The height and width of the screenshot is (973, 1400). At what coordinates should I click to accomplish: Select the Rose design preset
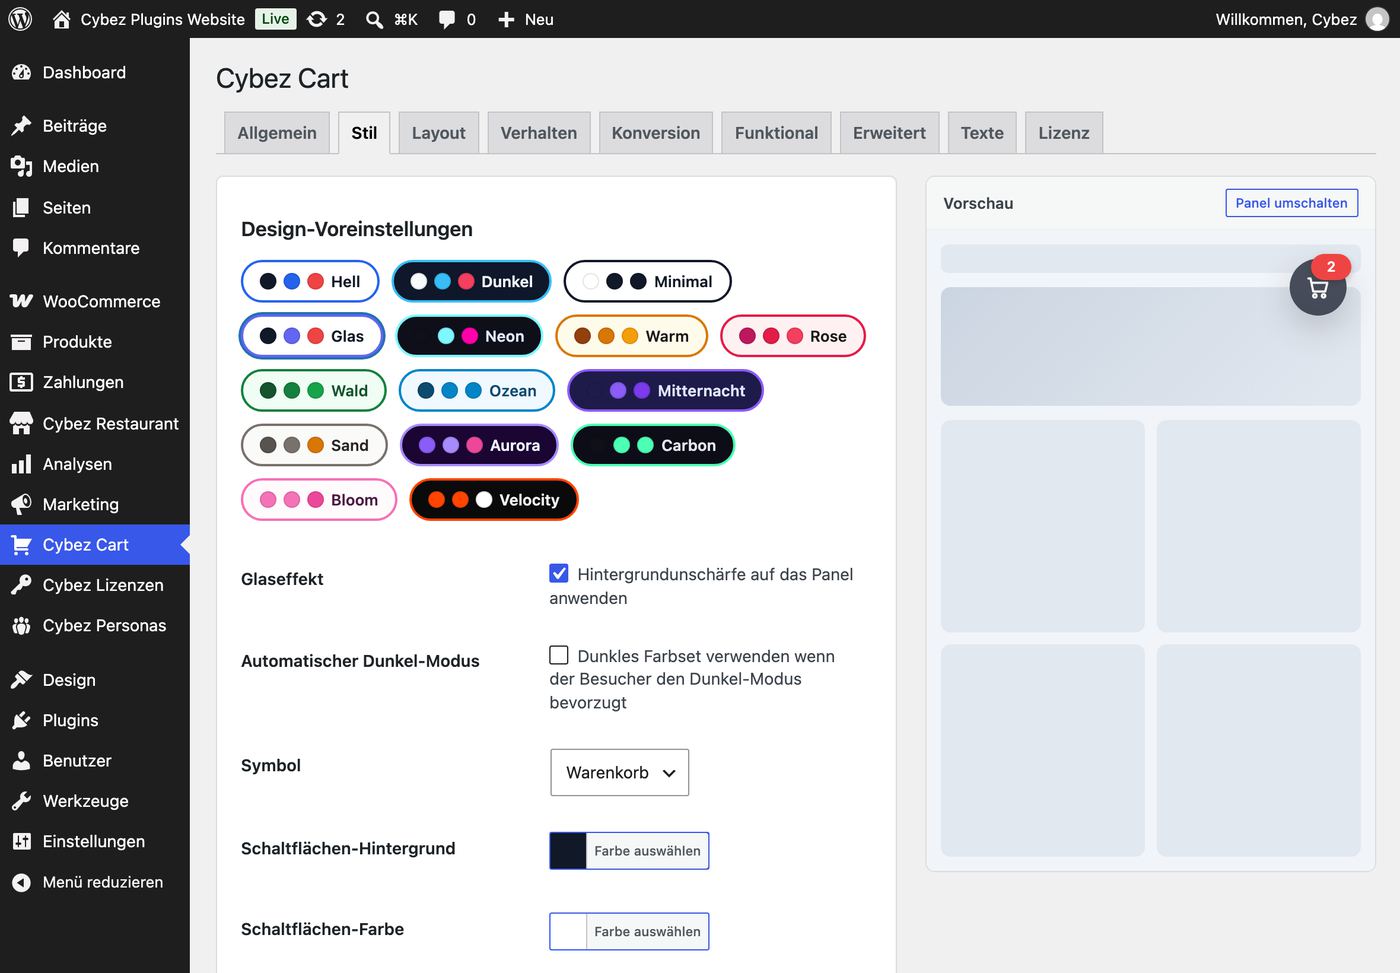click(793, 336)
